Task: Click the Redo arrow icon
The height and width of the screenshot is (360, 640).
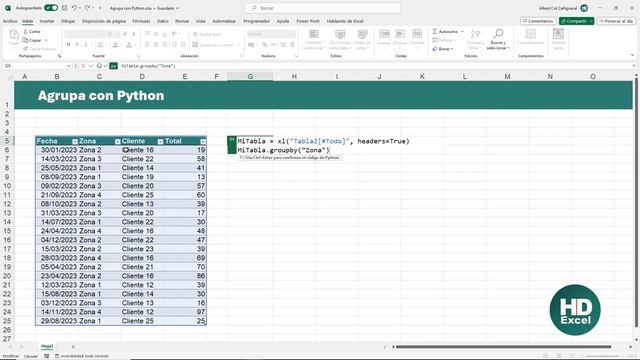Action: point(87,8)
